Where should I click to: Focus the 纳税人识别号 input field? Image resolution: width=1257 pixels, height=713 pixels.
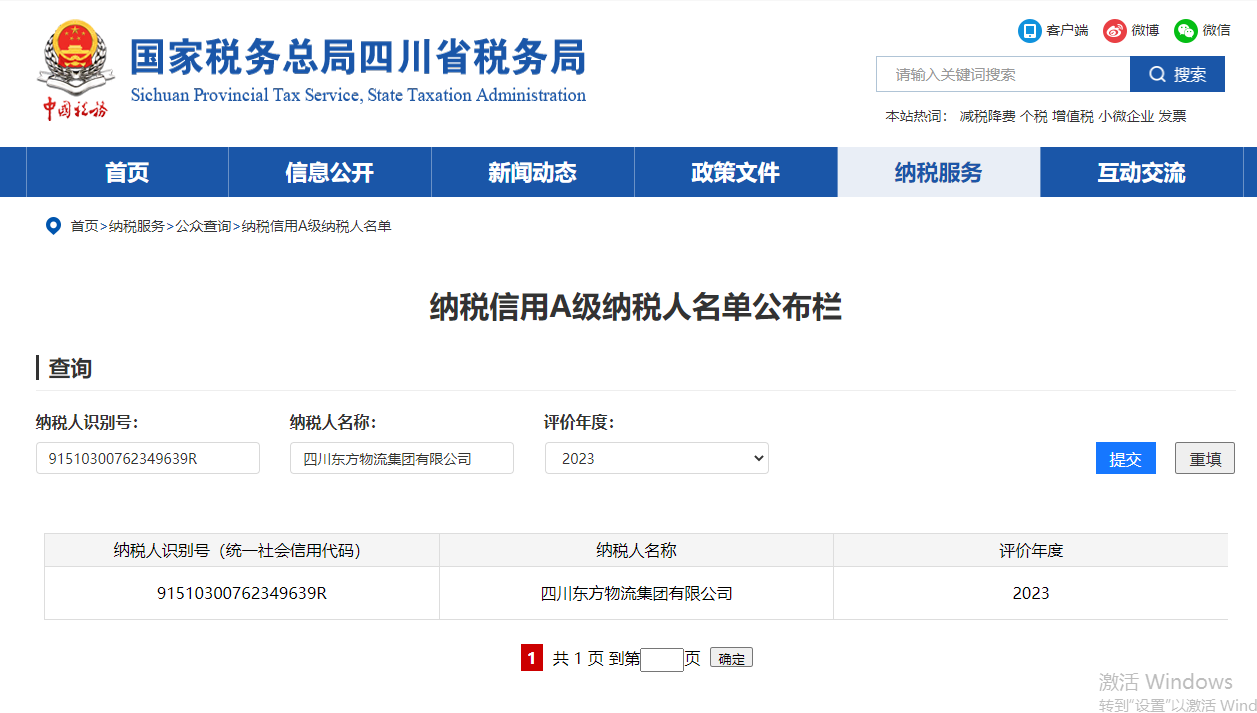147,458
